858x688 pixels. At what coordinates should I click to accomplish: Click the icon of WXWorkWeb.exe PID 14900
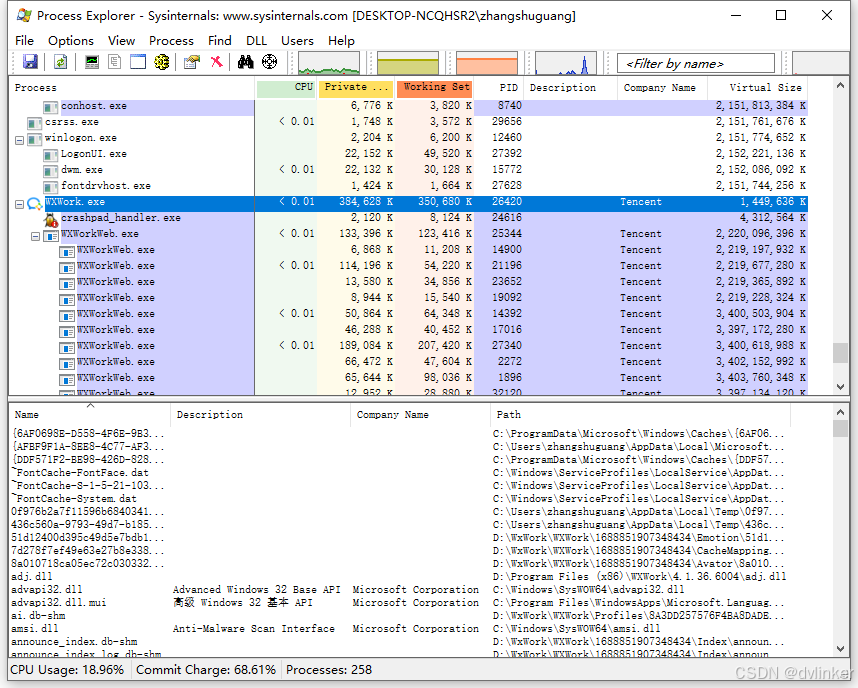[67, 251]
